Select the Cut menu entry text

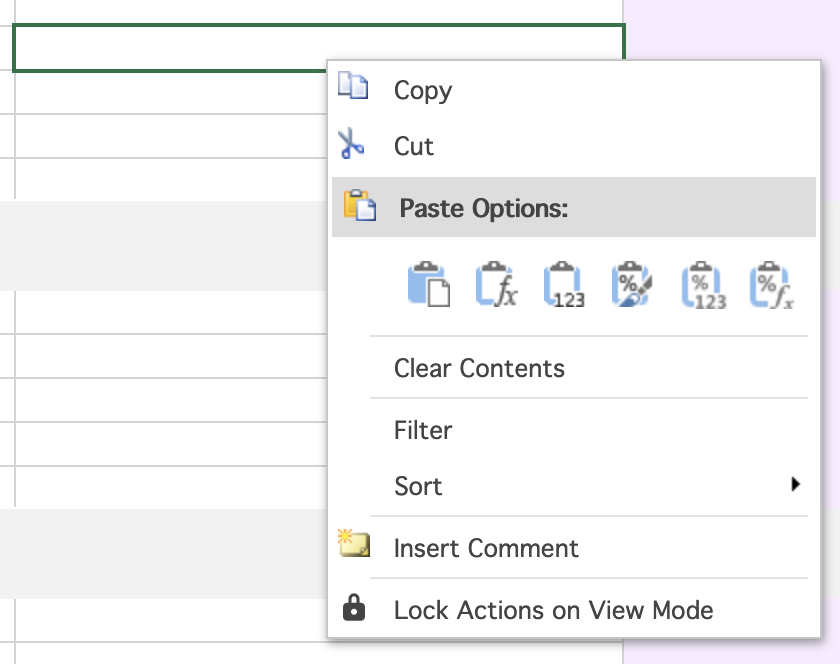pos(414,147)
